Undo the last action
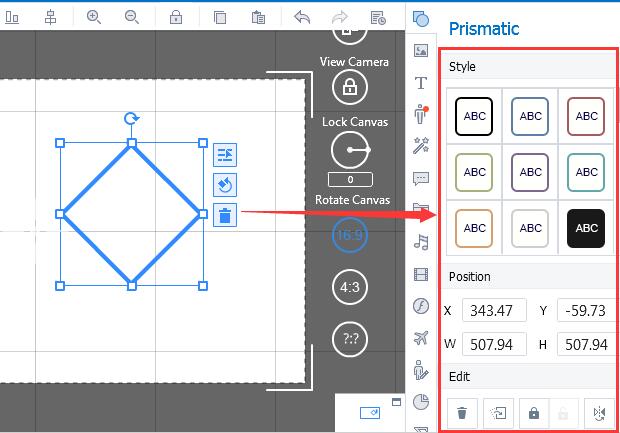This screenshot has height=433, width=620. (302, 17)
